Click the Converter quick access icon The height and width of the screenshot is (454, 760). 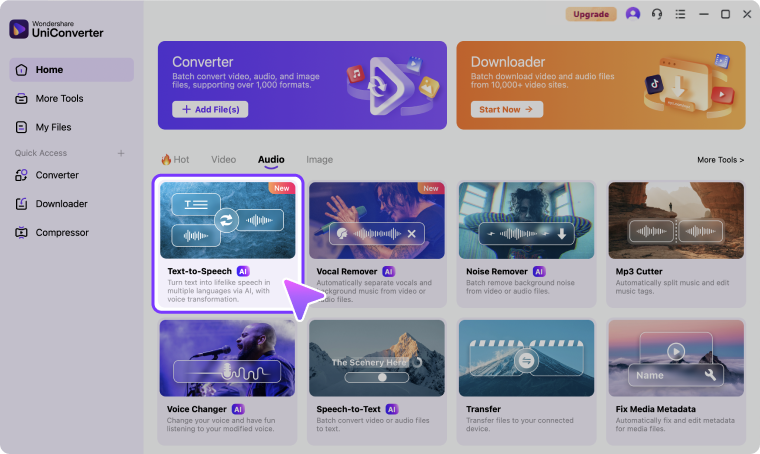21,175
